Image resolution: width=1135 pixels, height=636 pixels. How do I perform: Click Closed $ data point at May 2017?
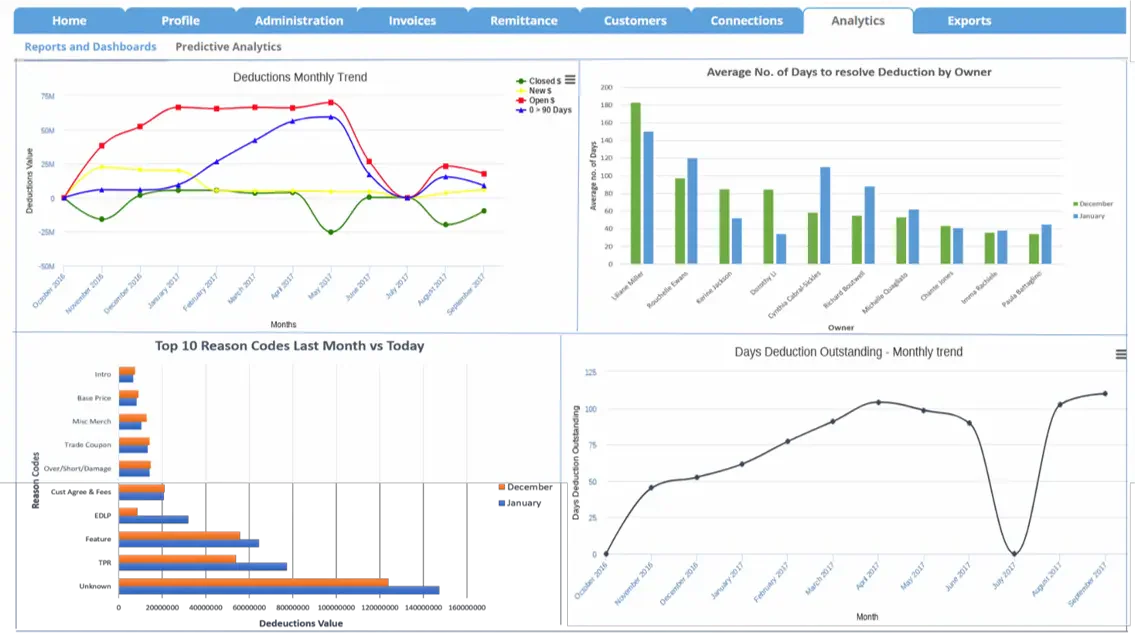coord(331,232)
